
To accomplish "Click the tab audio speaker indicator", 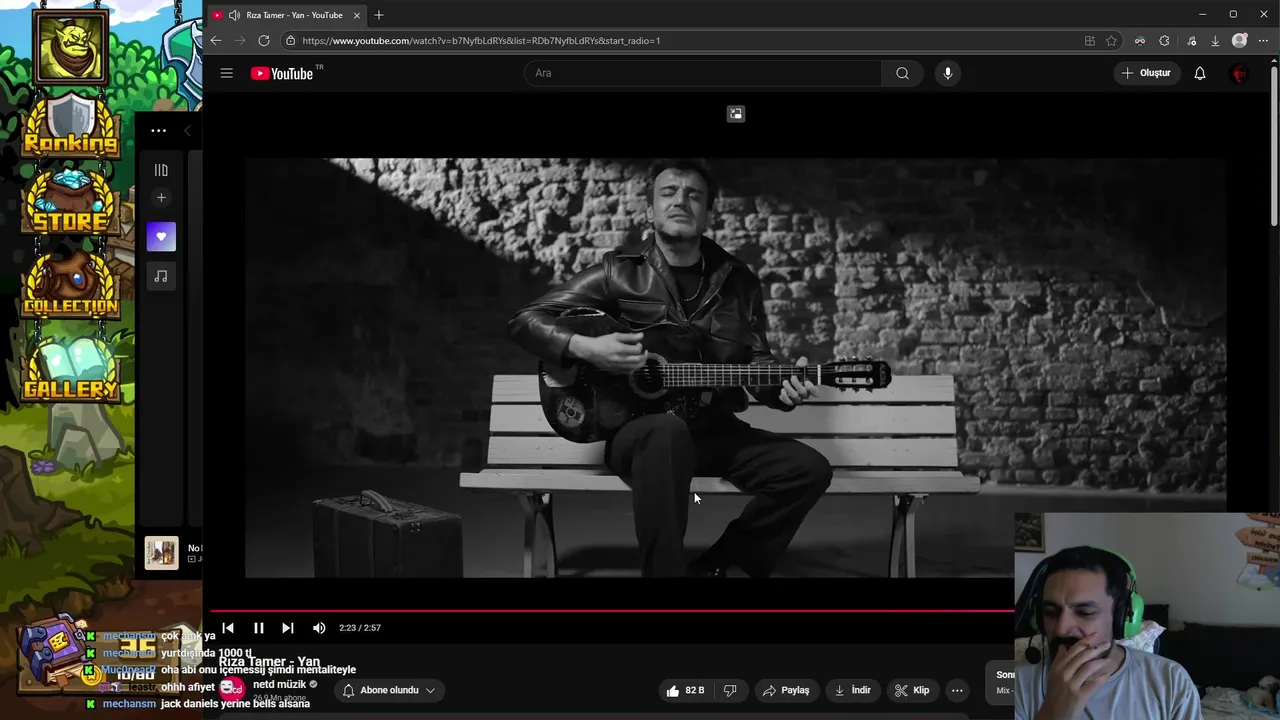I will [x=234, y=15].
